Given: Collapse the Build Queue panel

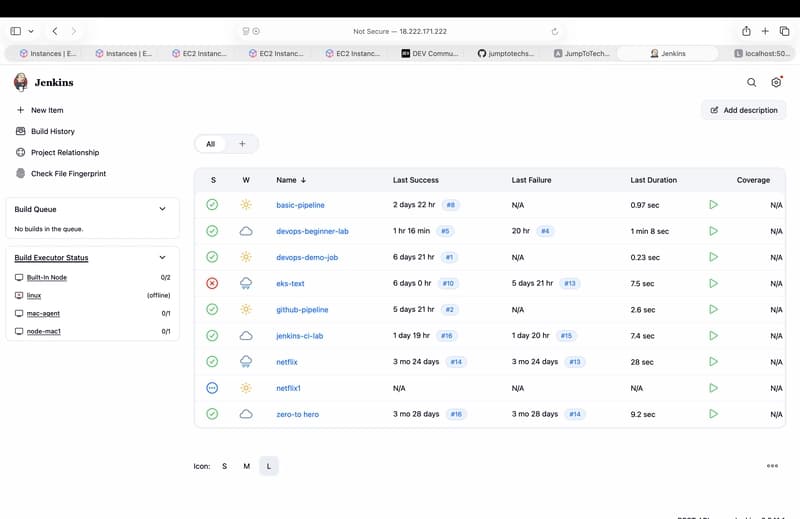Looking at the screenshot, I should point(163,209).
